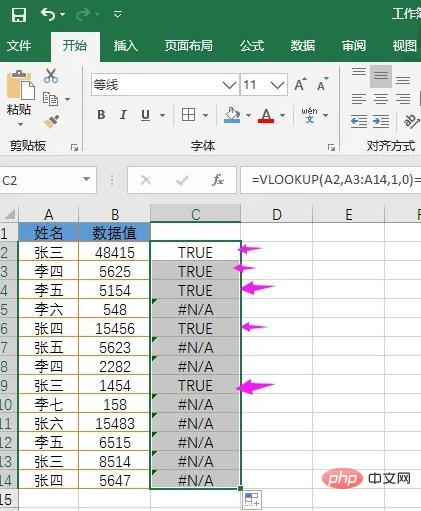This screenshot has height=511, width=421.
Task: Select the Cut scissors icon
Action: click(51, 76)
